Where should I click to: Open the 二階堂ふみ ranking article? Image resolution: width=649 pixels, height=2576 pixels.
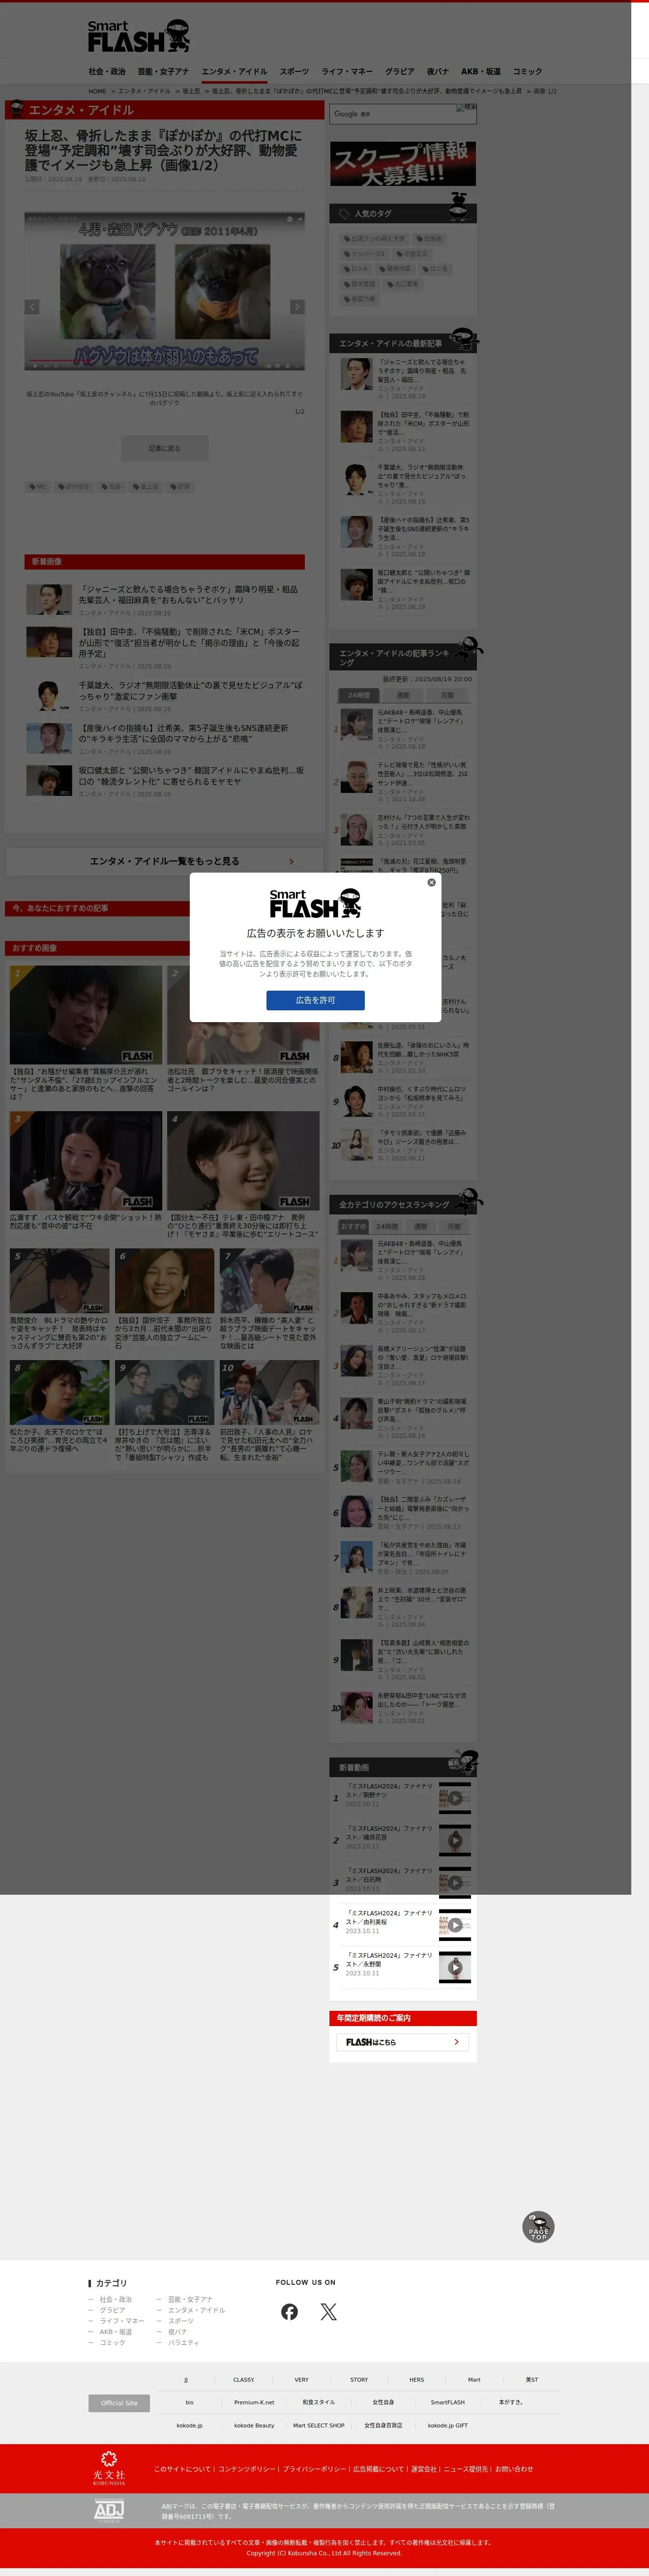point(423,1509)
